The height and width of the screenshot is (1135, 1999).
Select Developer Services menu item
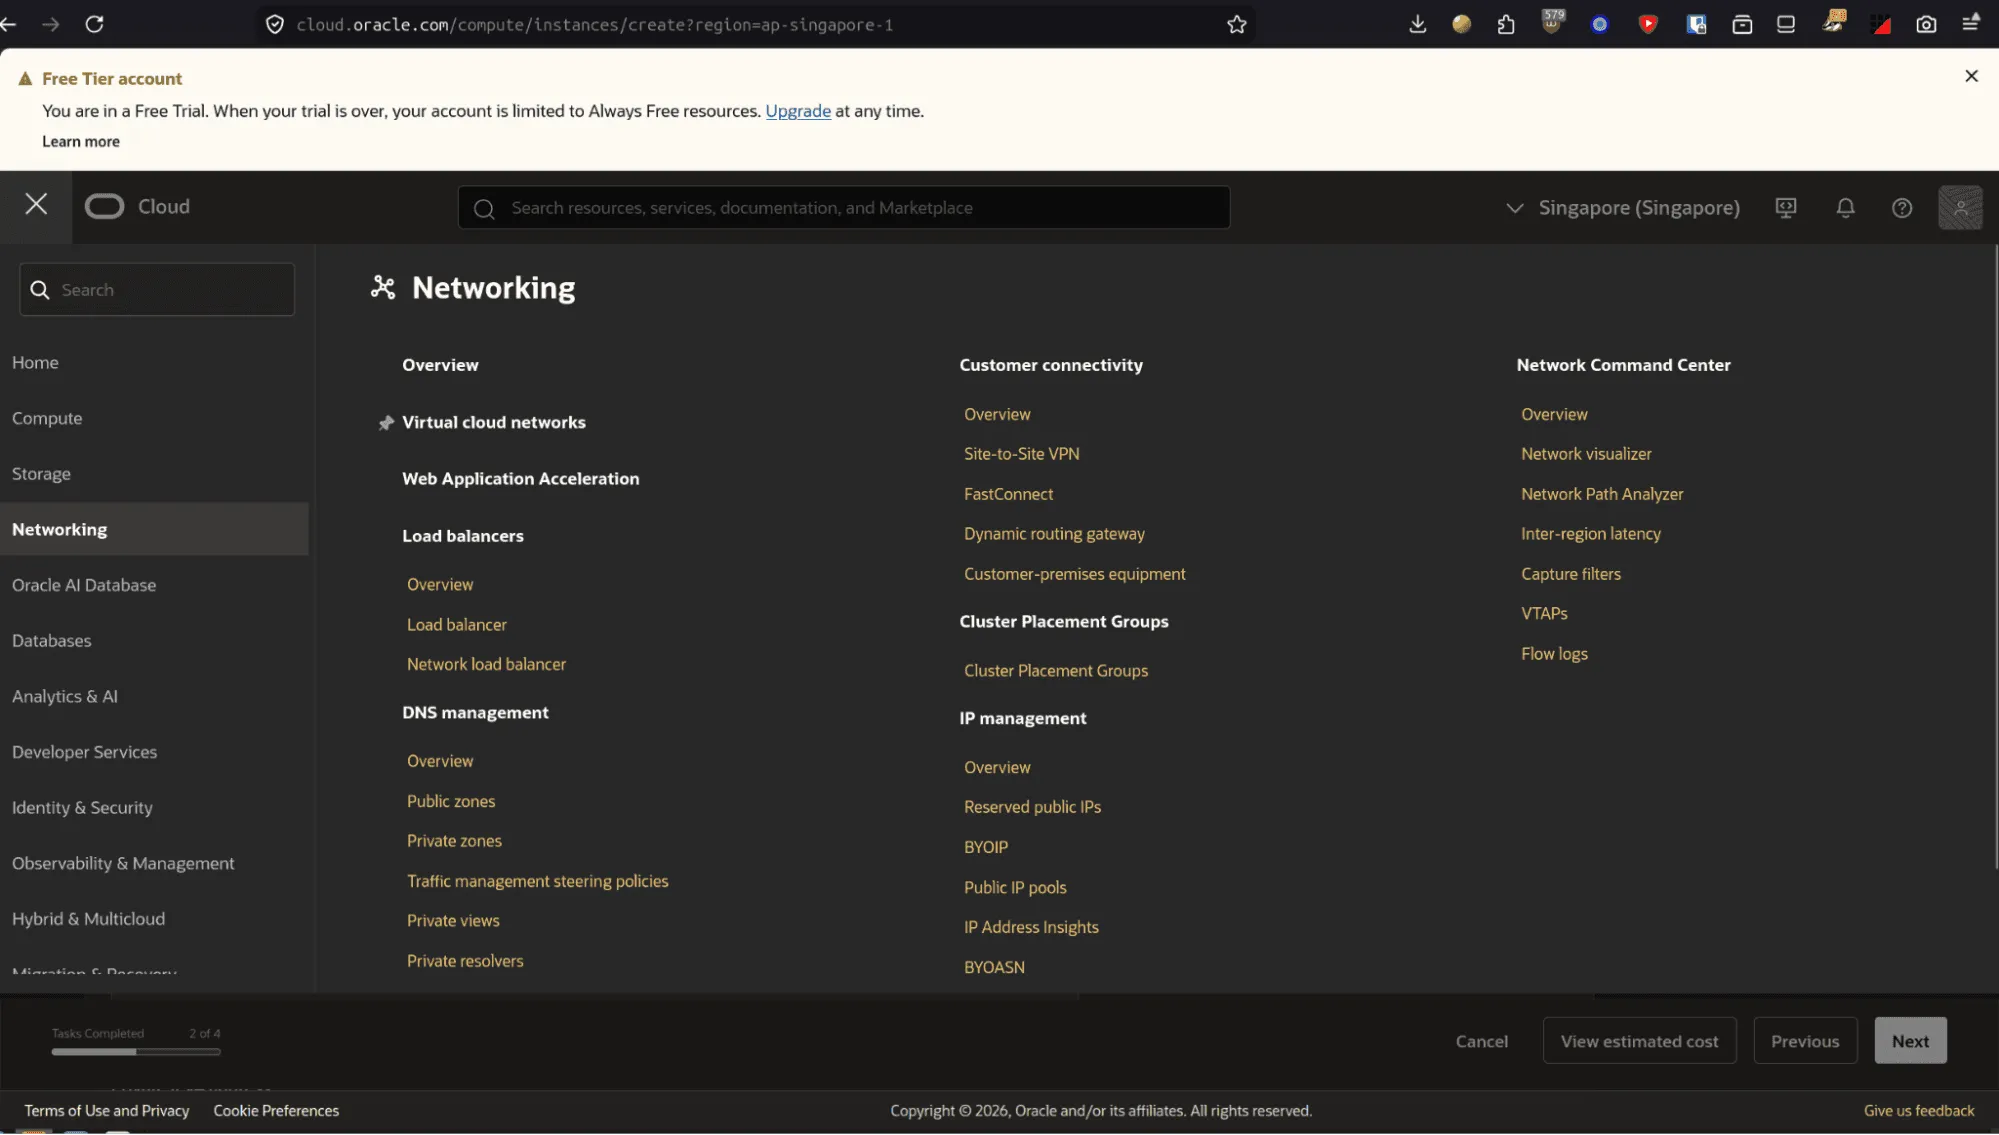coord(84,752)
